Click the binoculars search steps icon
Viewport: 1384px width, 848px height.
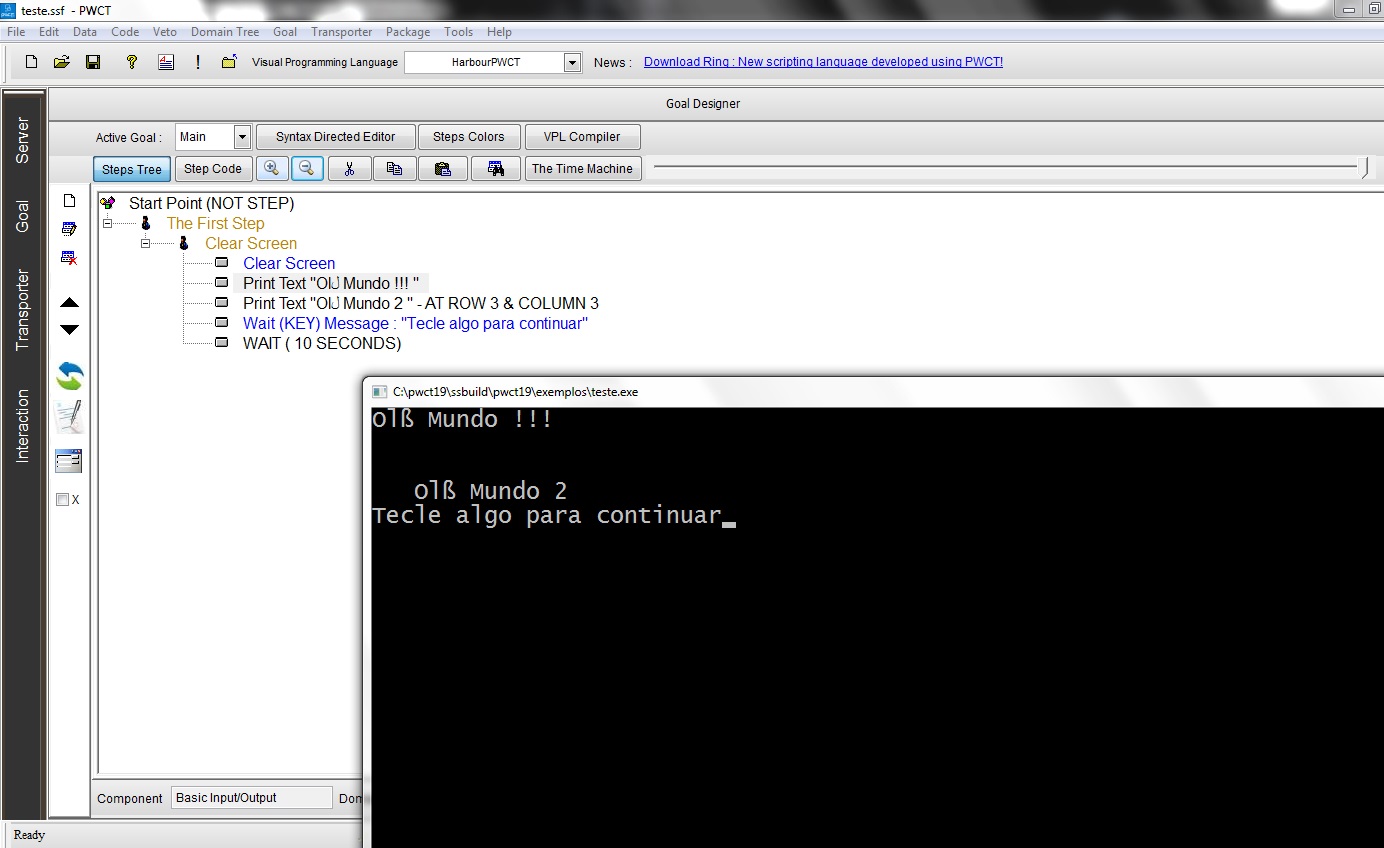[495, 169]
